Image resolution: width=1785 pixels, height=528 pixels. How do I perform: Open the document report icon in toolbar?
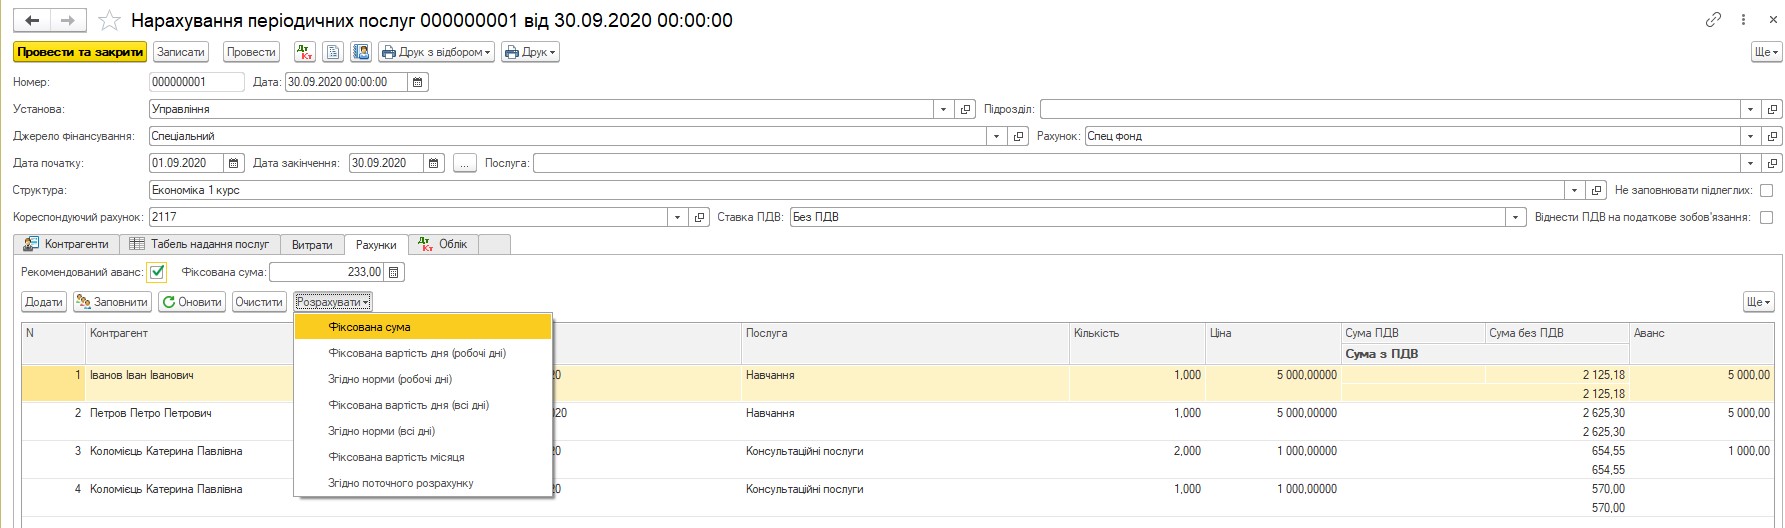[x=333, y=52]
